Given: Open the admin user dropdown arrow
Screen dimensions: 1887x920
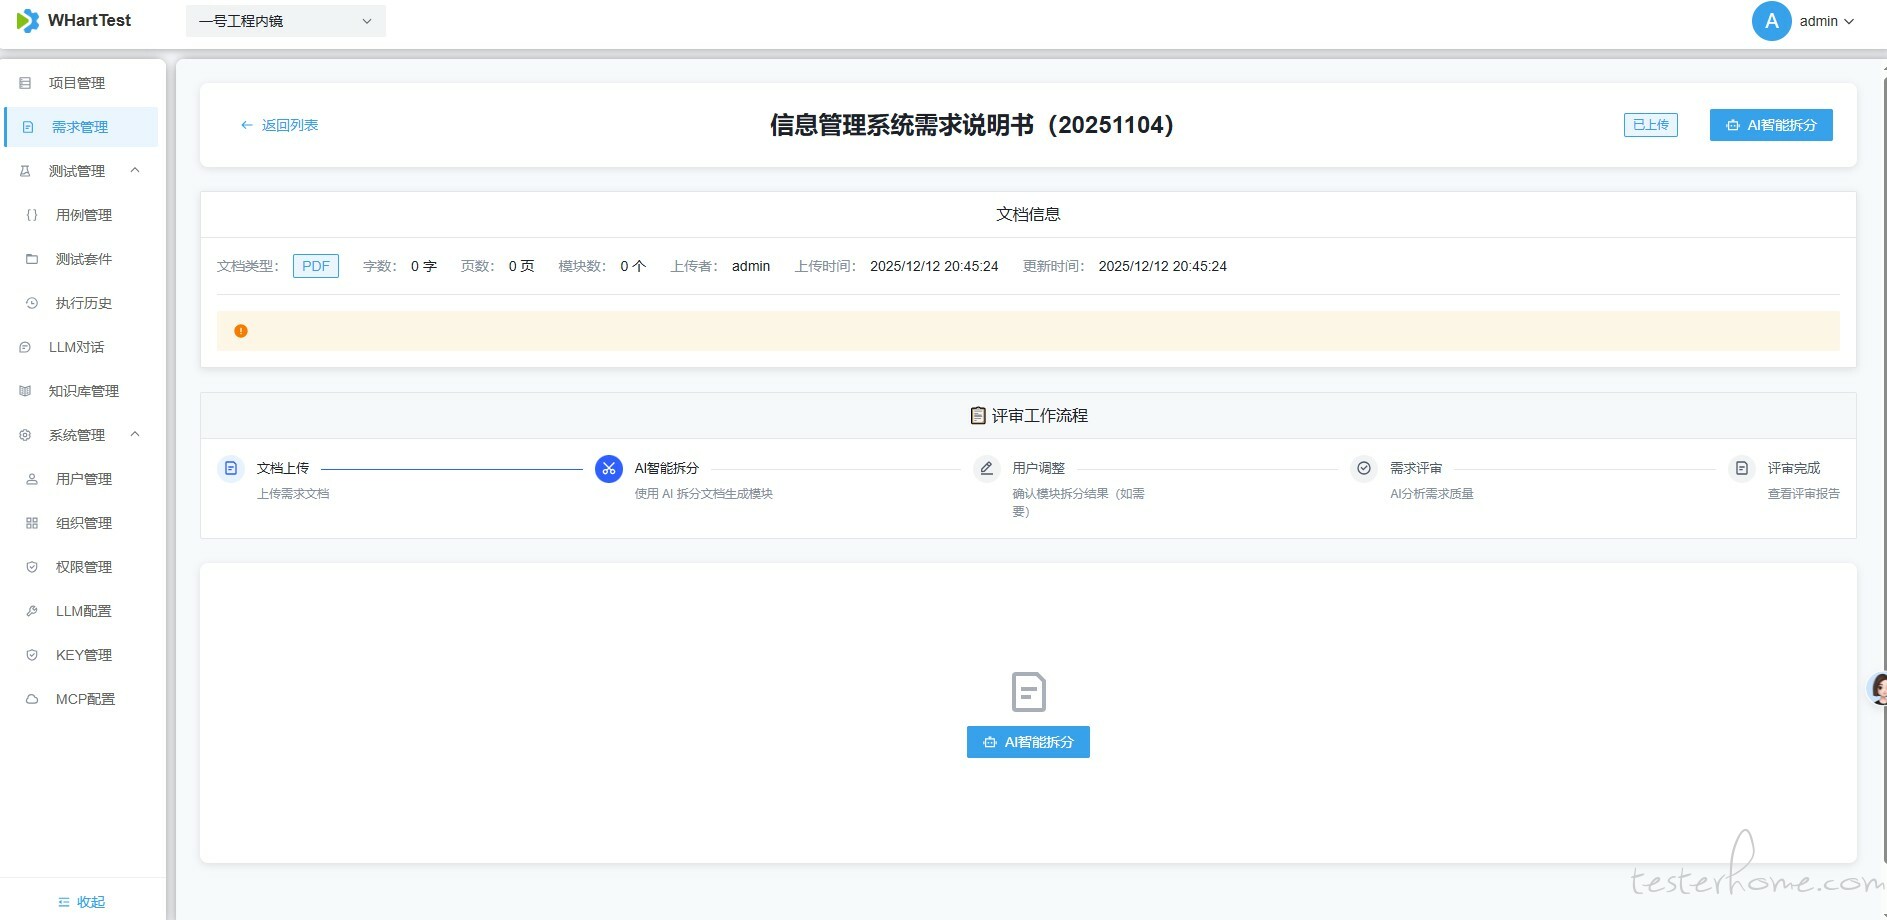Looking at the screenshot, I should (x=1849, y=22).
